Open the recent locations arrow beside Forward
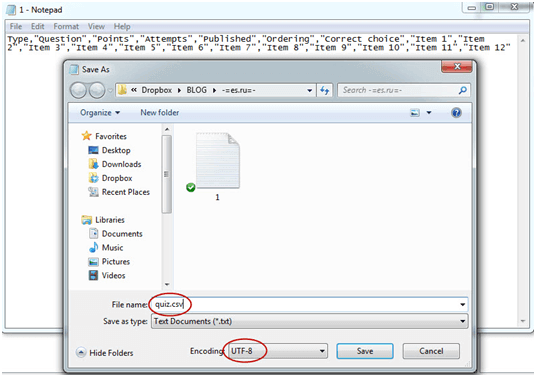This screenshot has height=377, width=536. (x=110, y=91)
